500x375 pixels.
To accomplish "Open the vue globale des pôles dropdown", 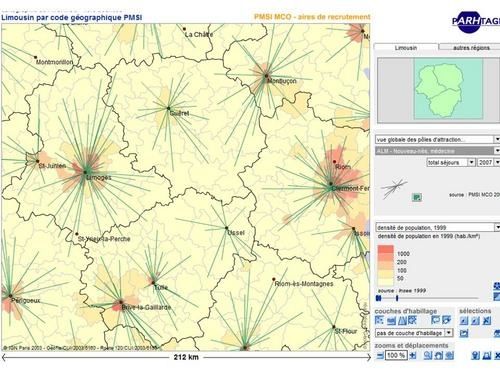I will (437, 139).
